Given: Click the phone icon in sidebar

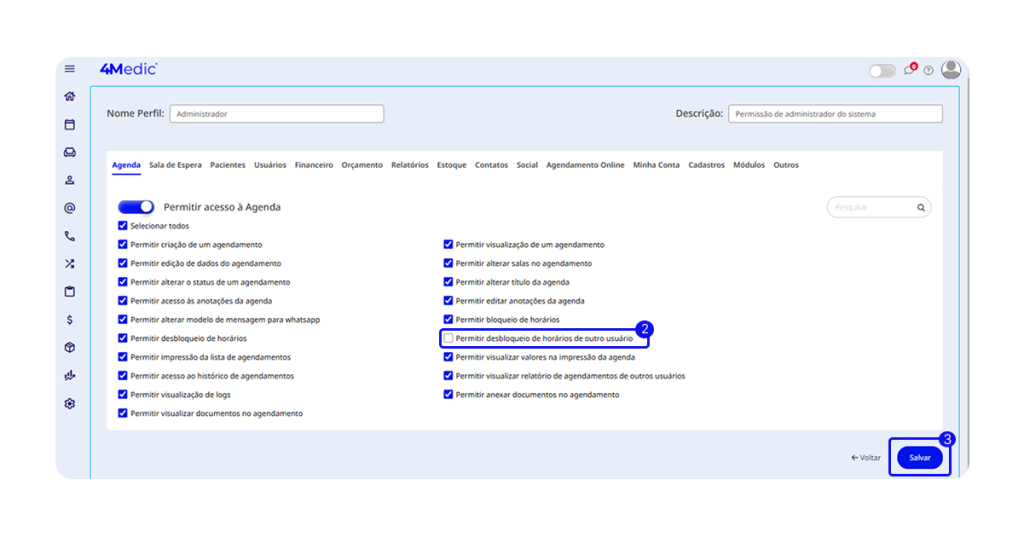Looking at the screenshot, I should (70, 237).
